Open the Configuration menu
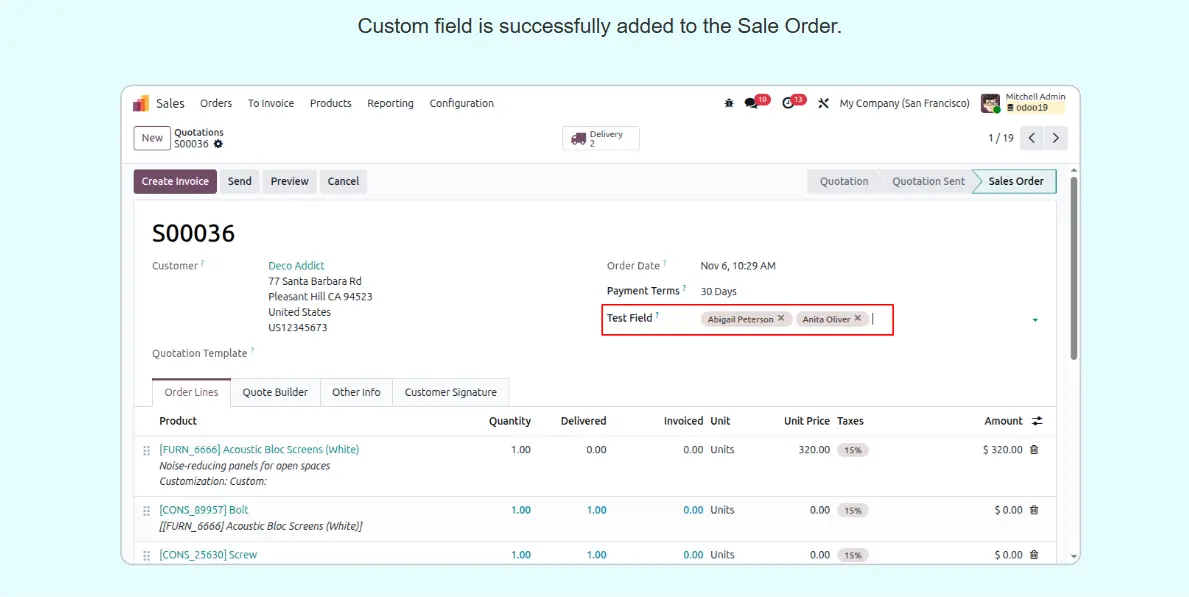 (461, 103)
